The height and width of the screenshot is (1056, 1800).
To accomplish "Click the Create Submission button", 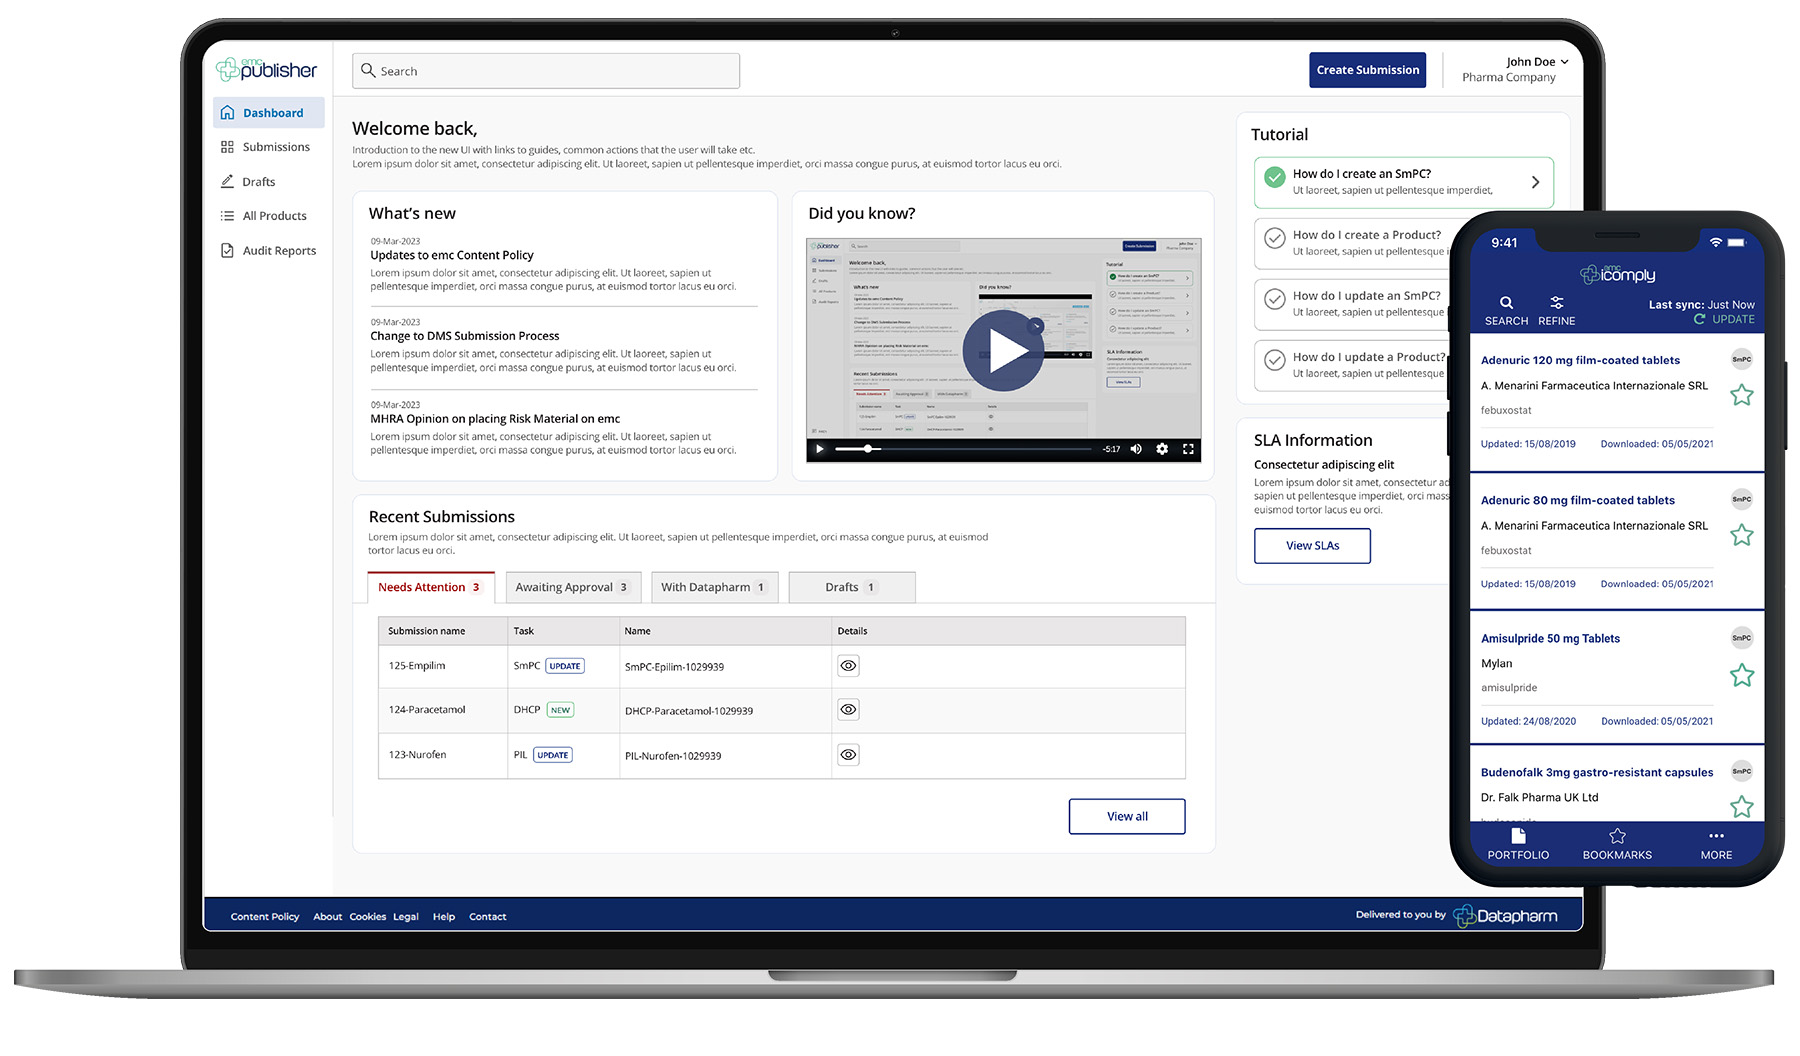I will (x=1367, y=70).
